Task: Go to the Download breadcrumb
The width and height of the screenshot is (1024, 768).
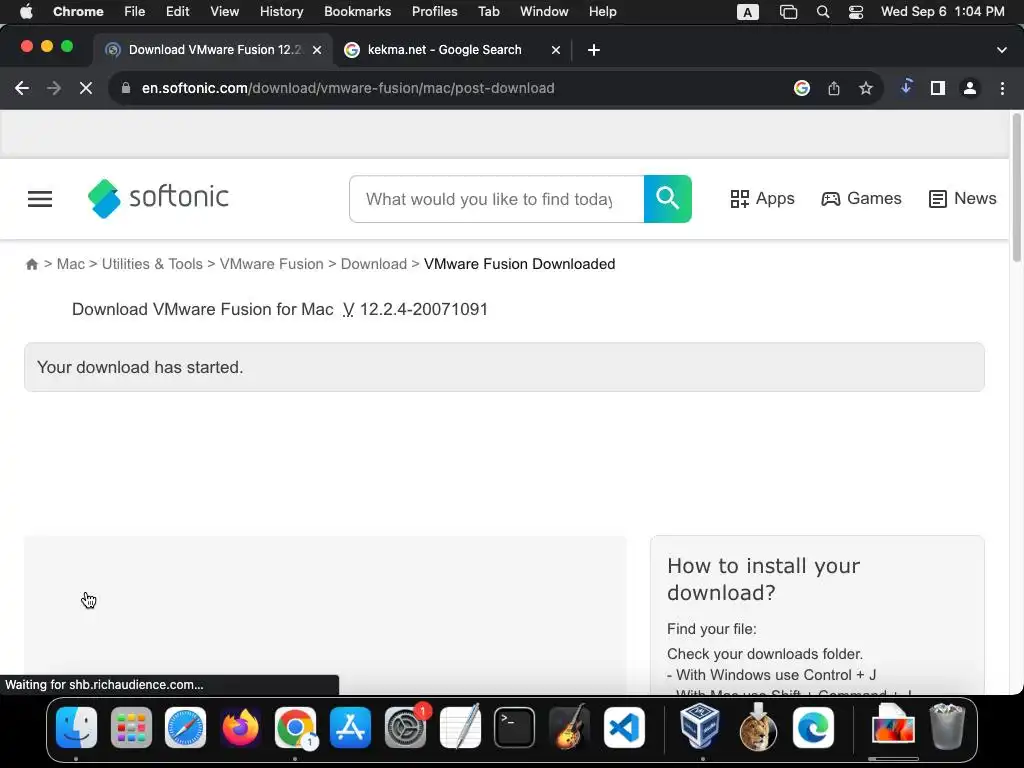Action: tap(374, 264)
